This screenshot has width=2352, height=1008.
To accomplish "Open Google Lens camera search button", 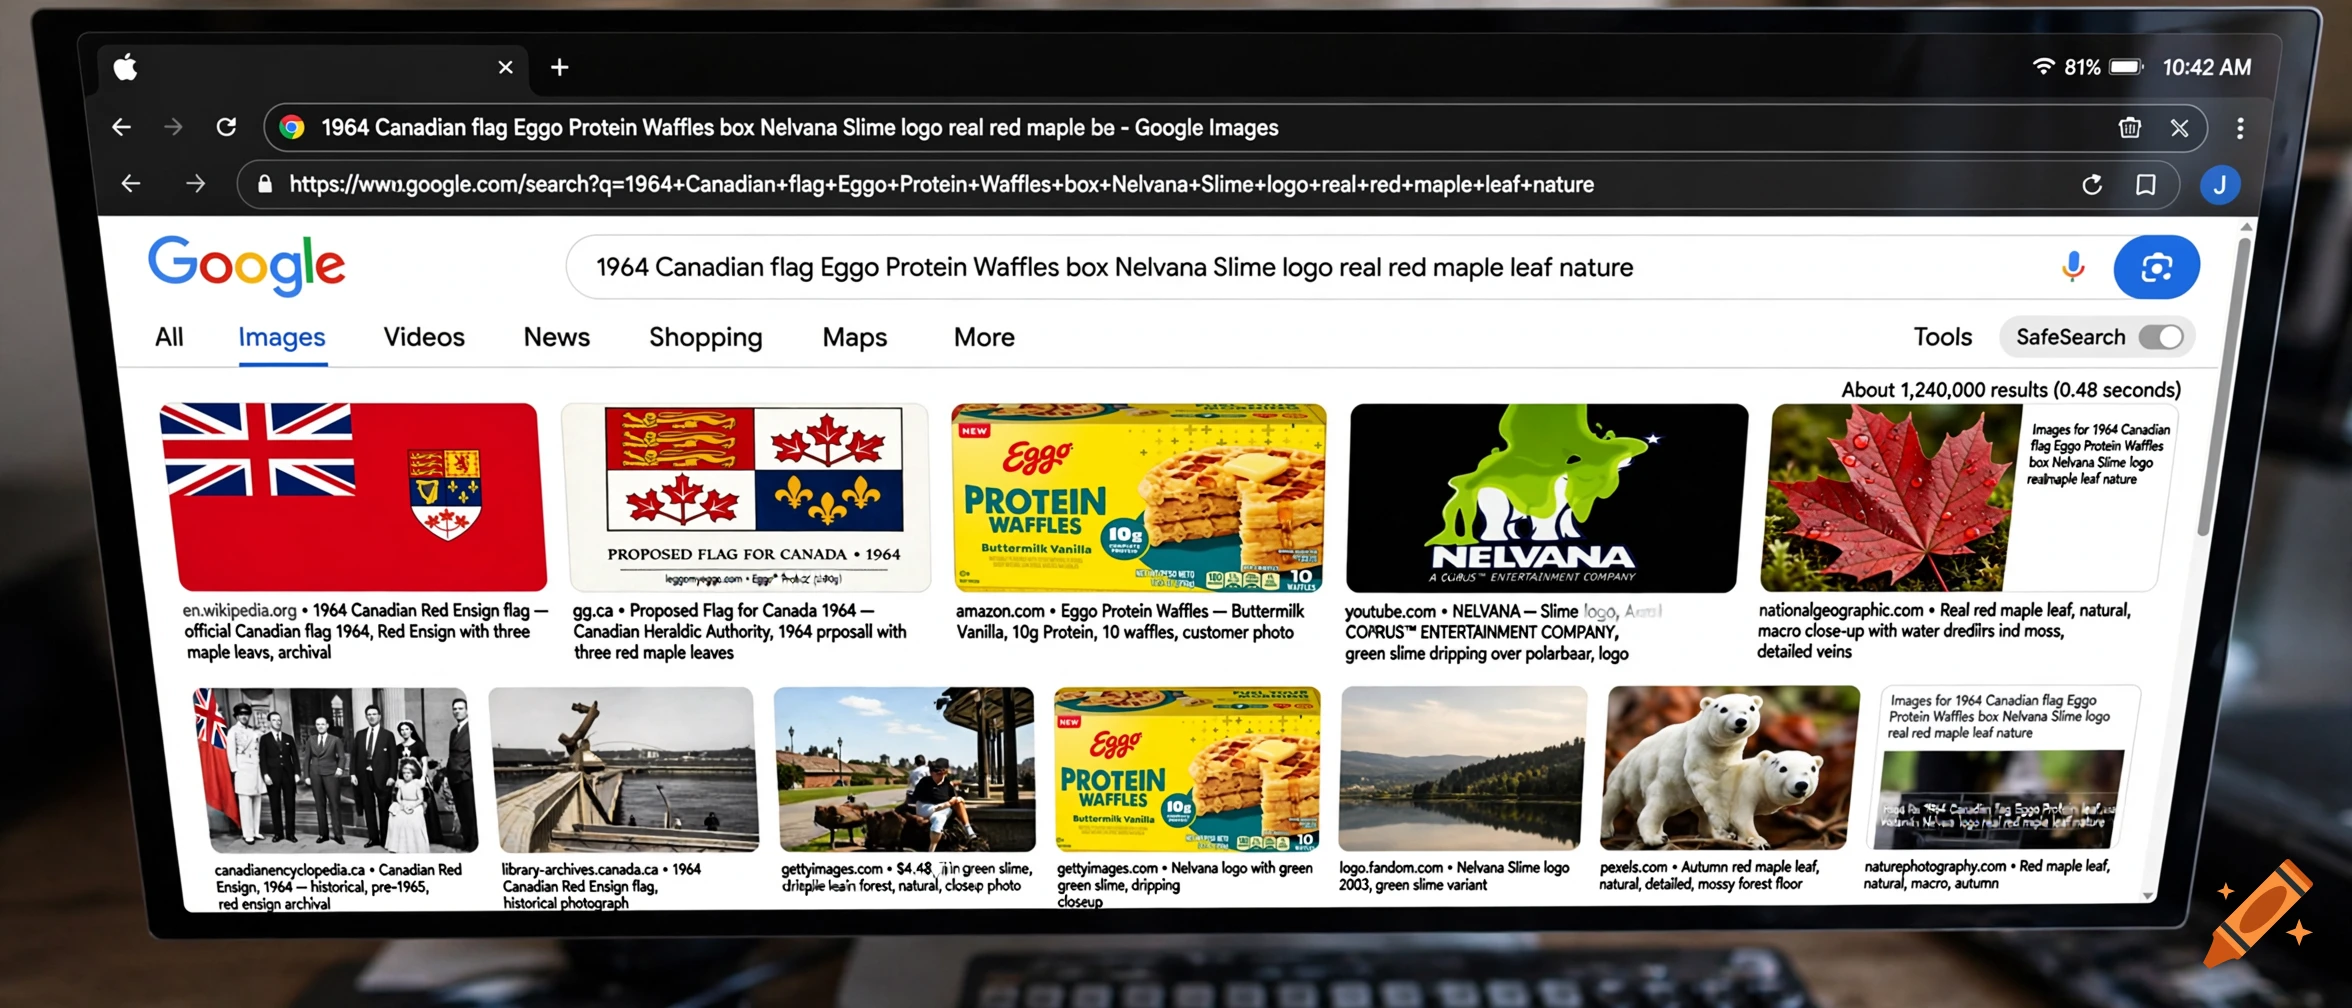I will coord(2157,267).
